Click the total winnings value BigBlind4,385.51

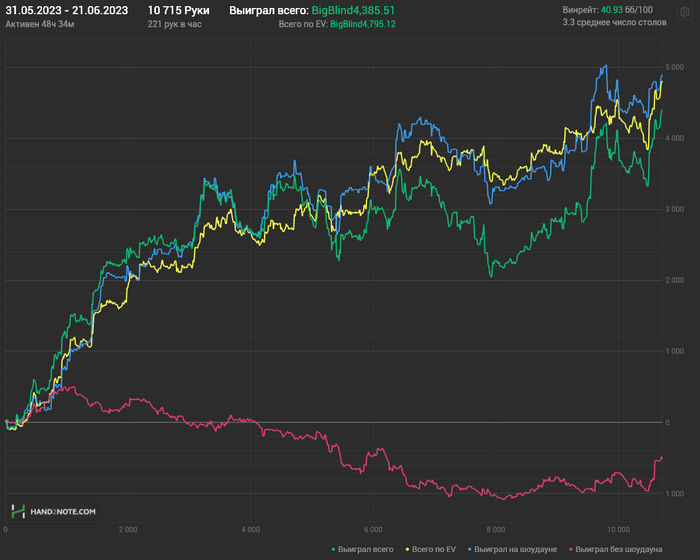pos(353,10)
